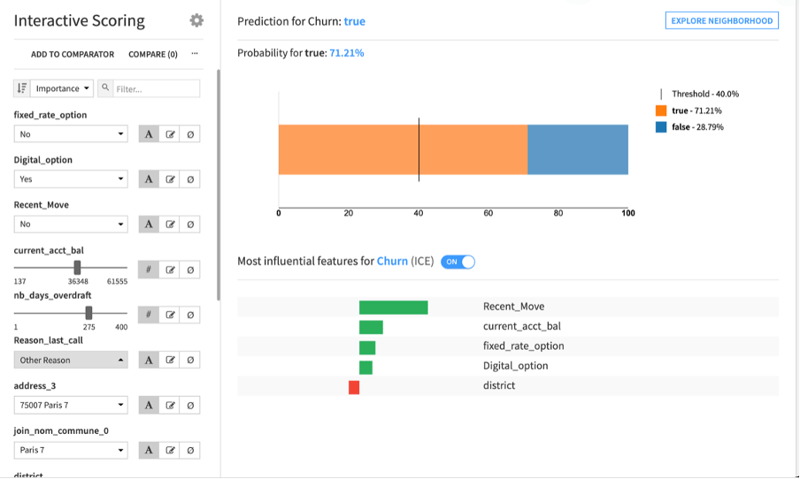Click the EXPLORE NEIGHBORHOOD button
The image size is (800, 479).
(x=721, y=20)
